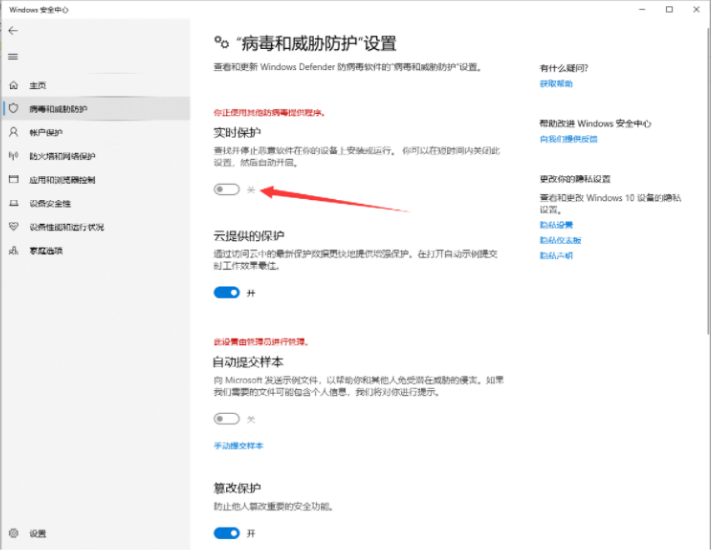Click the page title “病毒和威胁防护”设置
Screen dimensions: 711x557
[317, 44]
